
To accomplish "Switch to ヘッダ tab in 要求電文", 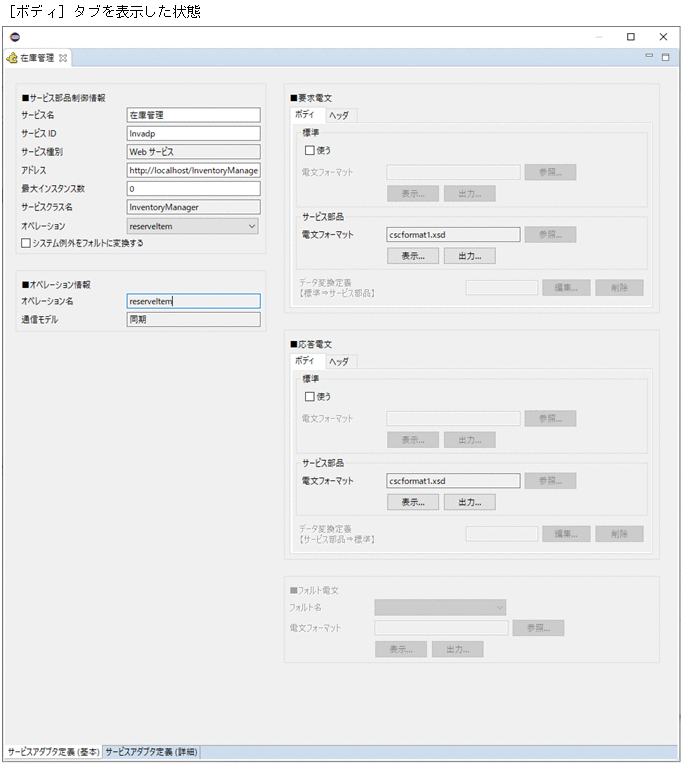I will [339, 116].
